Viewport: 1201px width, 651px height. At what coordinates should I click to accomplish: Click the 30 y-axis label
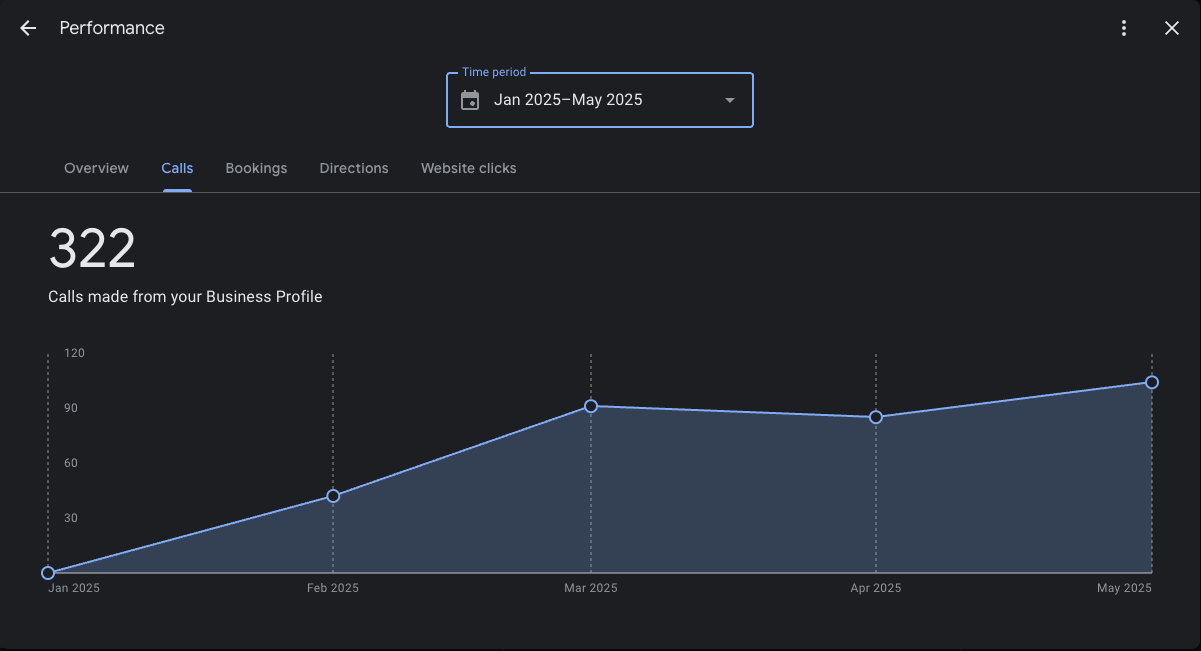71,518
